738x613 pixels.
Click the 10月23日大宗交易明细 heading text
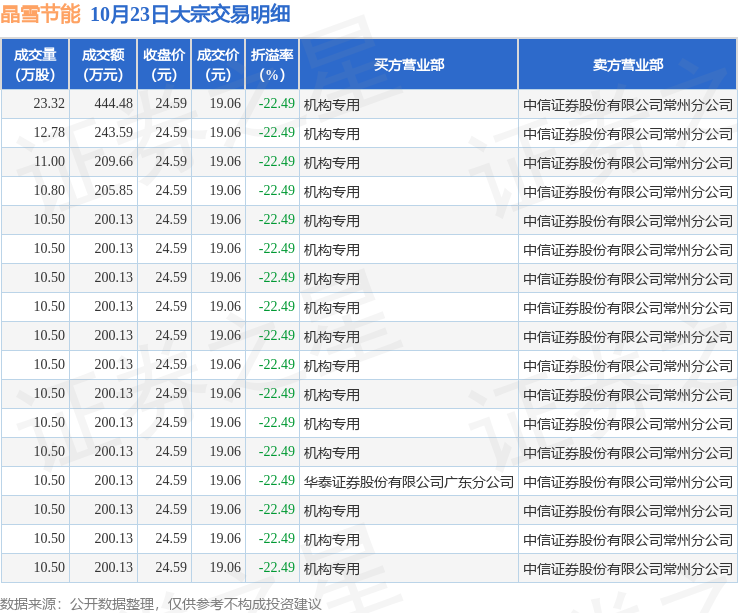[x=190, y=15]
